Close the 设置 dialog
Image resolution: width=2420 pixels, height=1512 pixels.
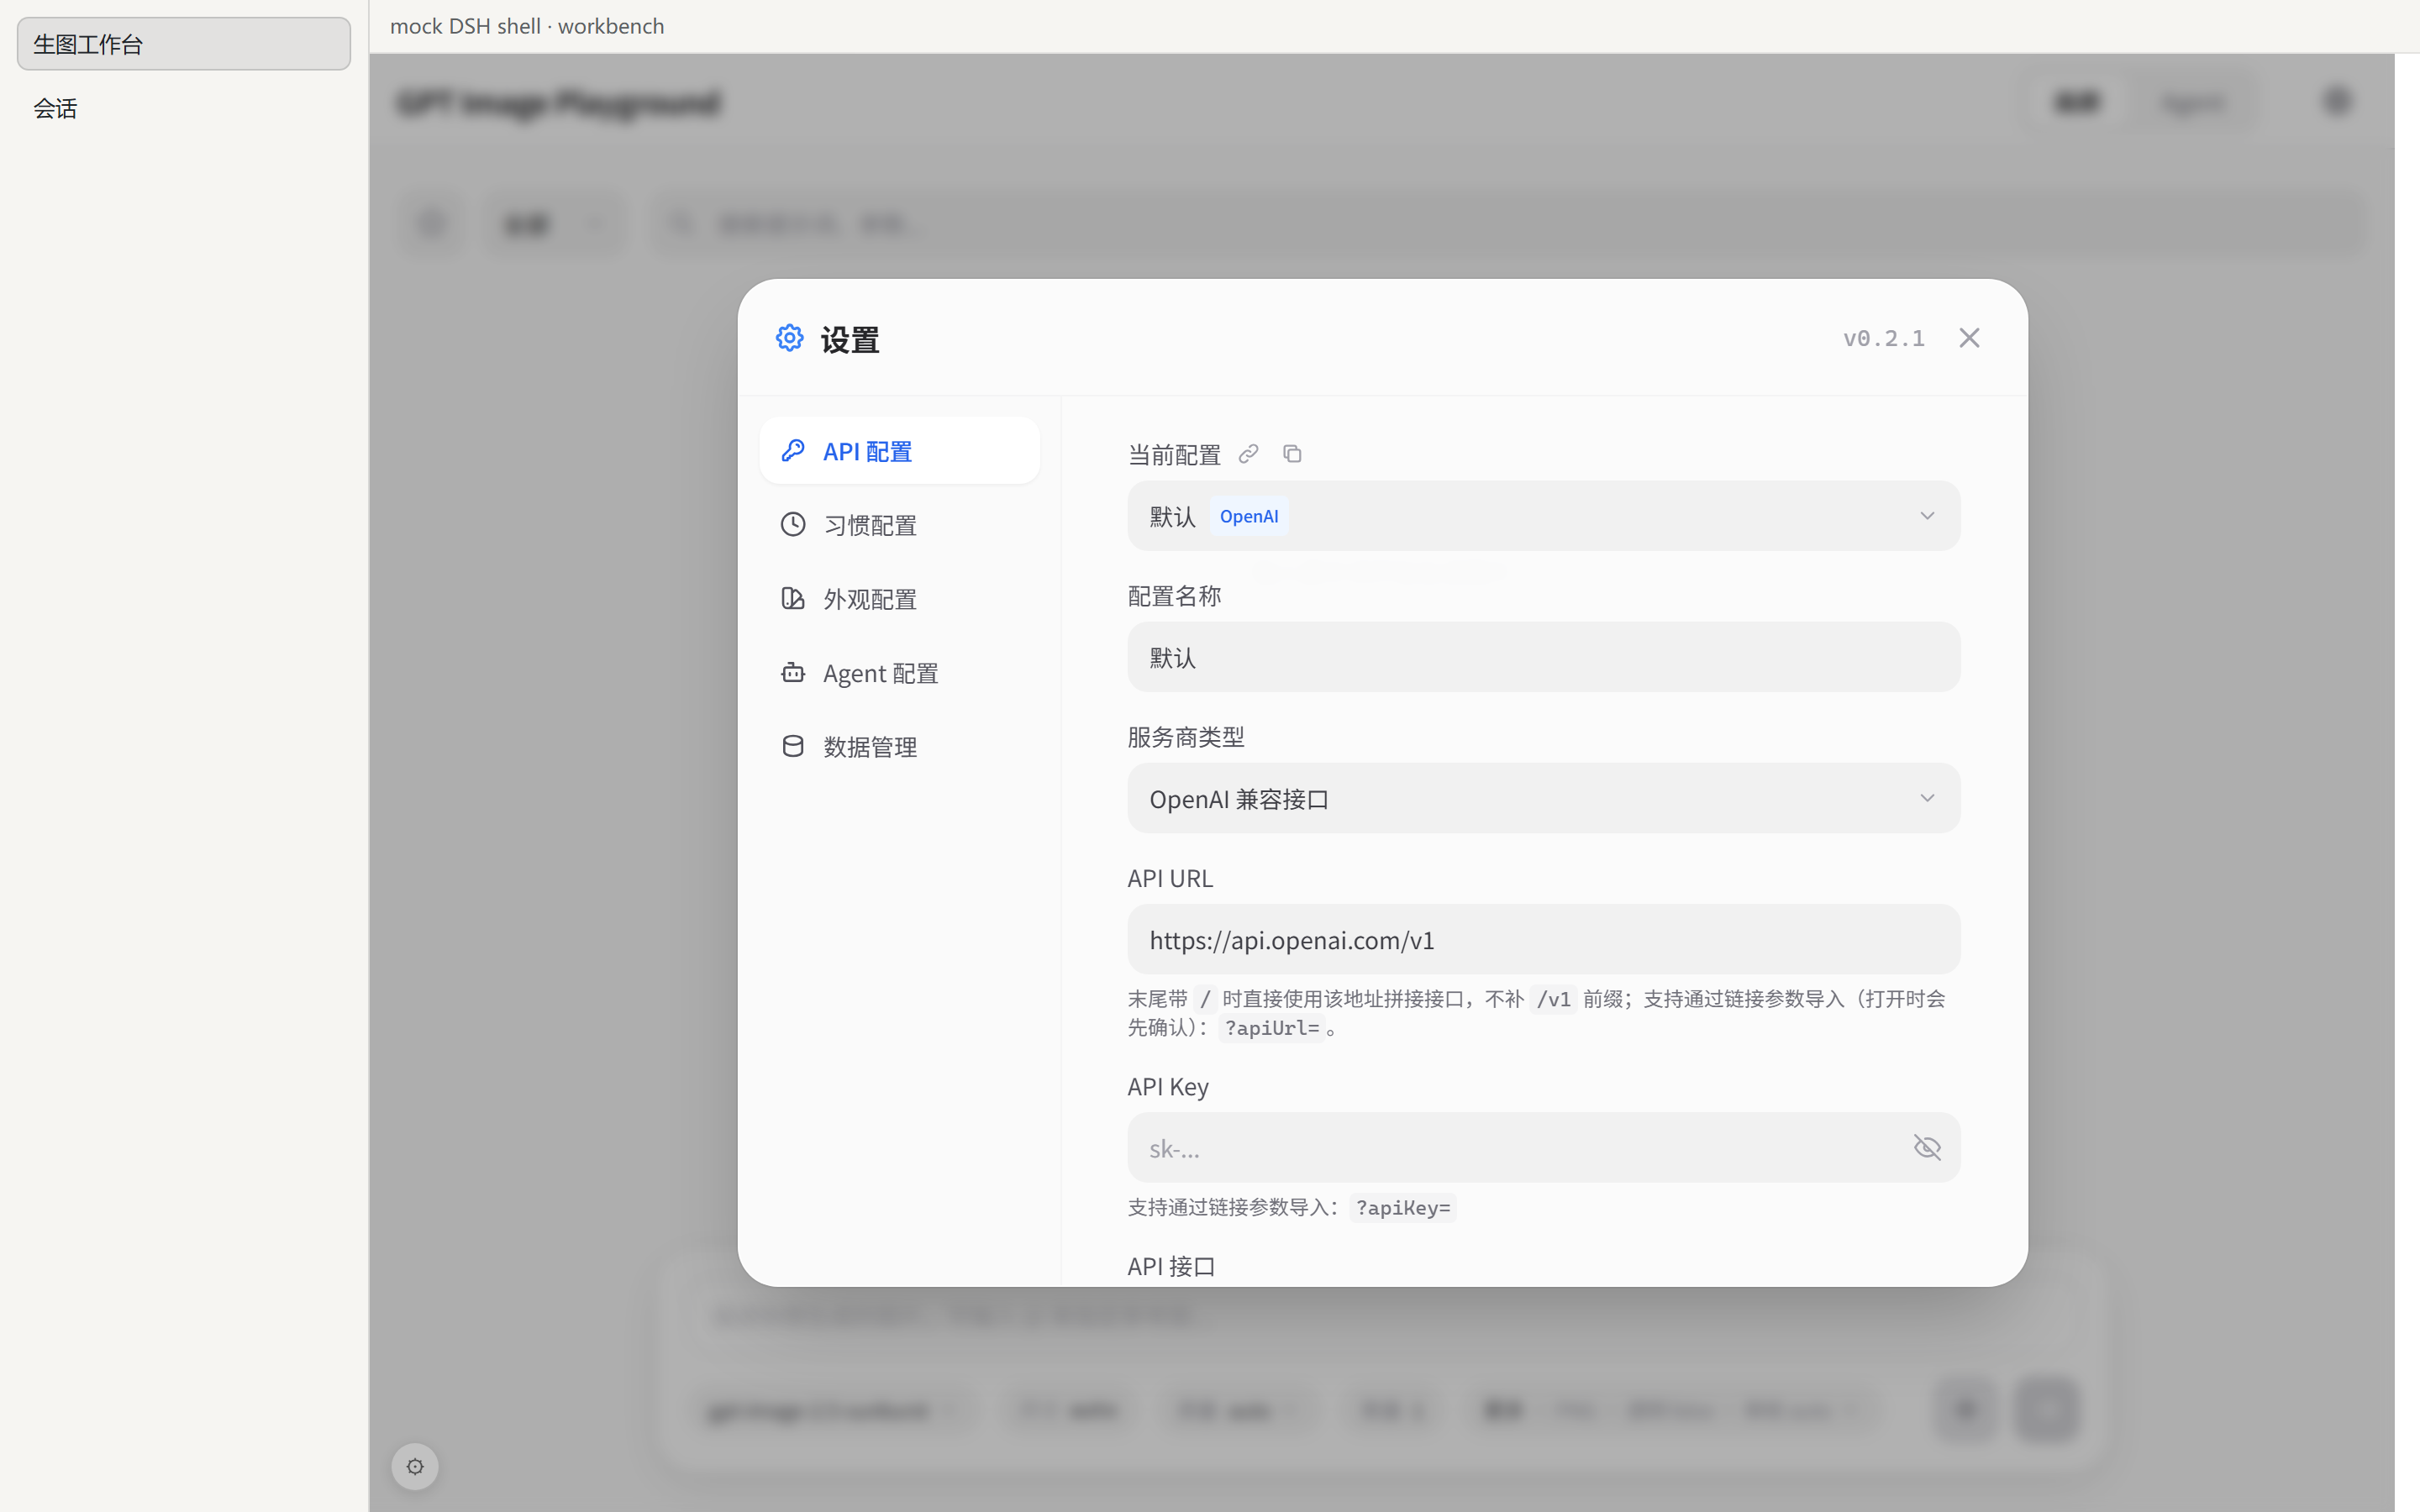1969,338
